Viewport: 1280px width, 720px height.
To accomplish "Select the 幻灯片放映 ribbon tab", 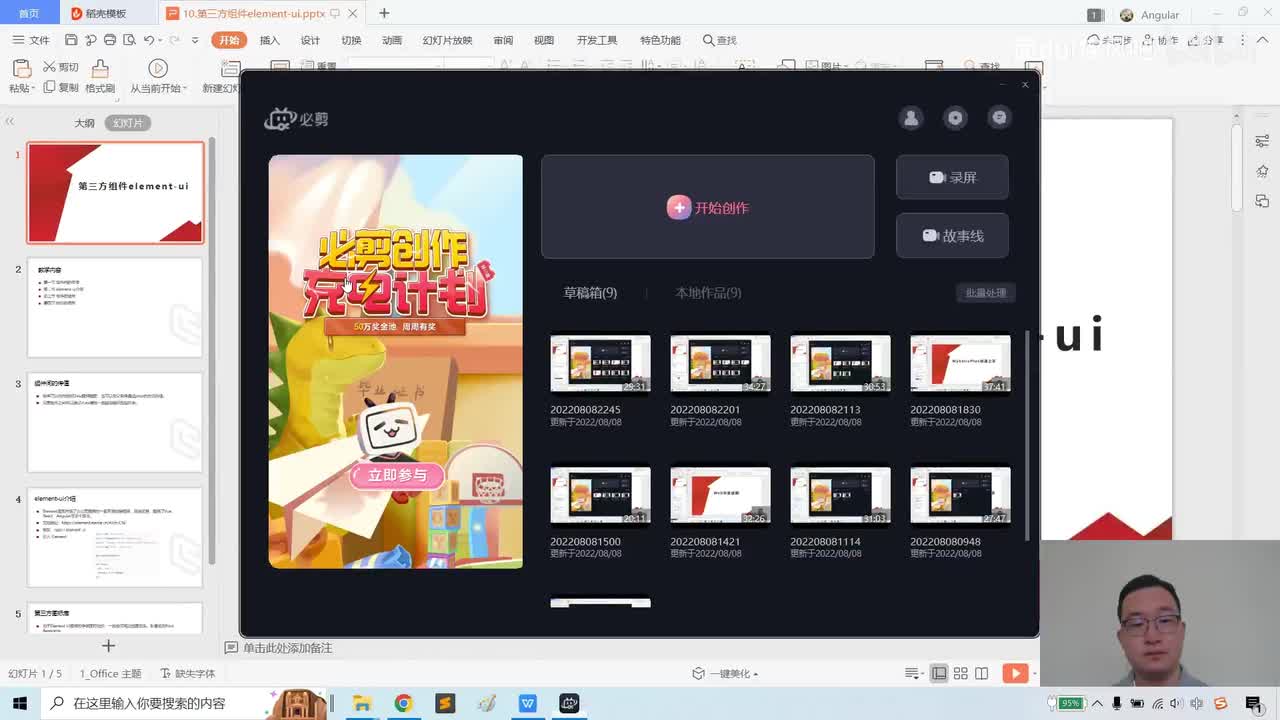I will [447, 40].
